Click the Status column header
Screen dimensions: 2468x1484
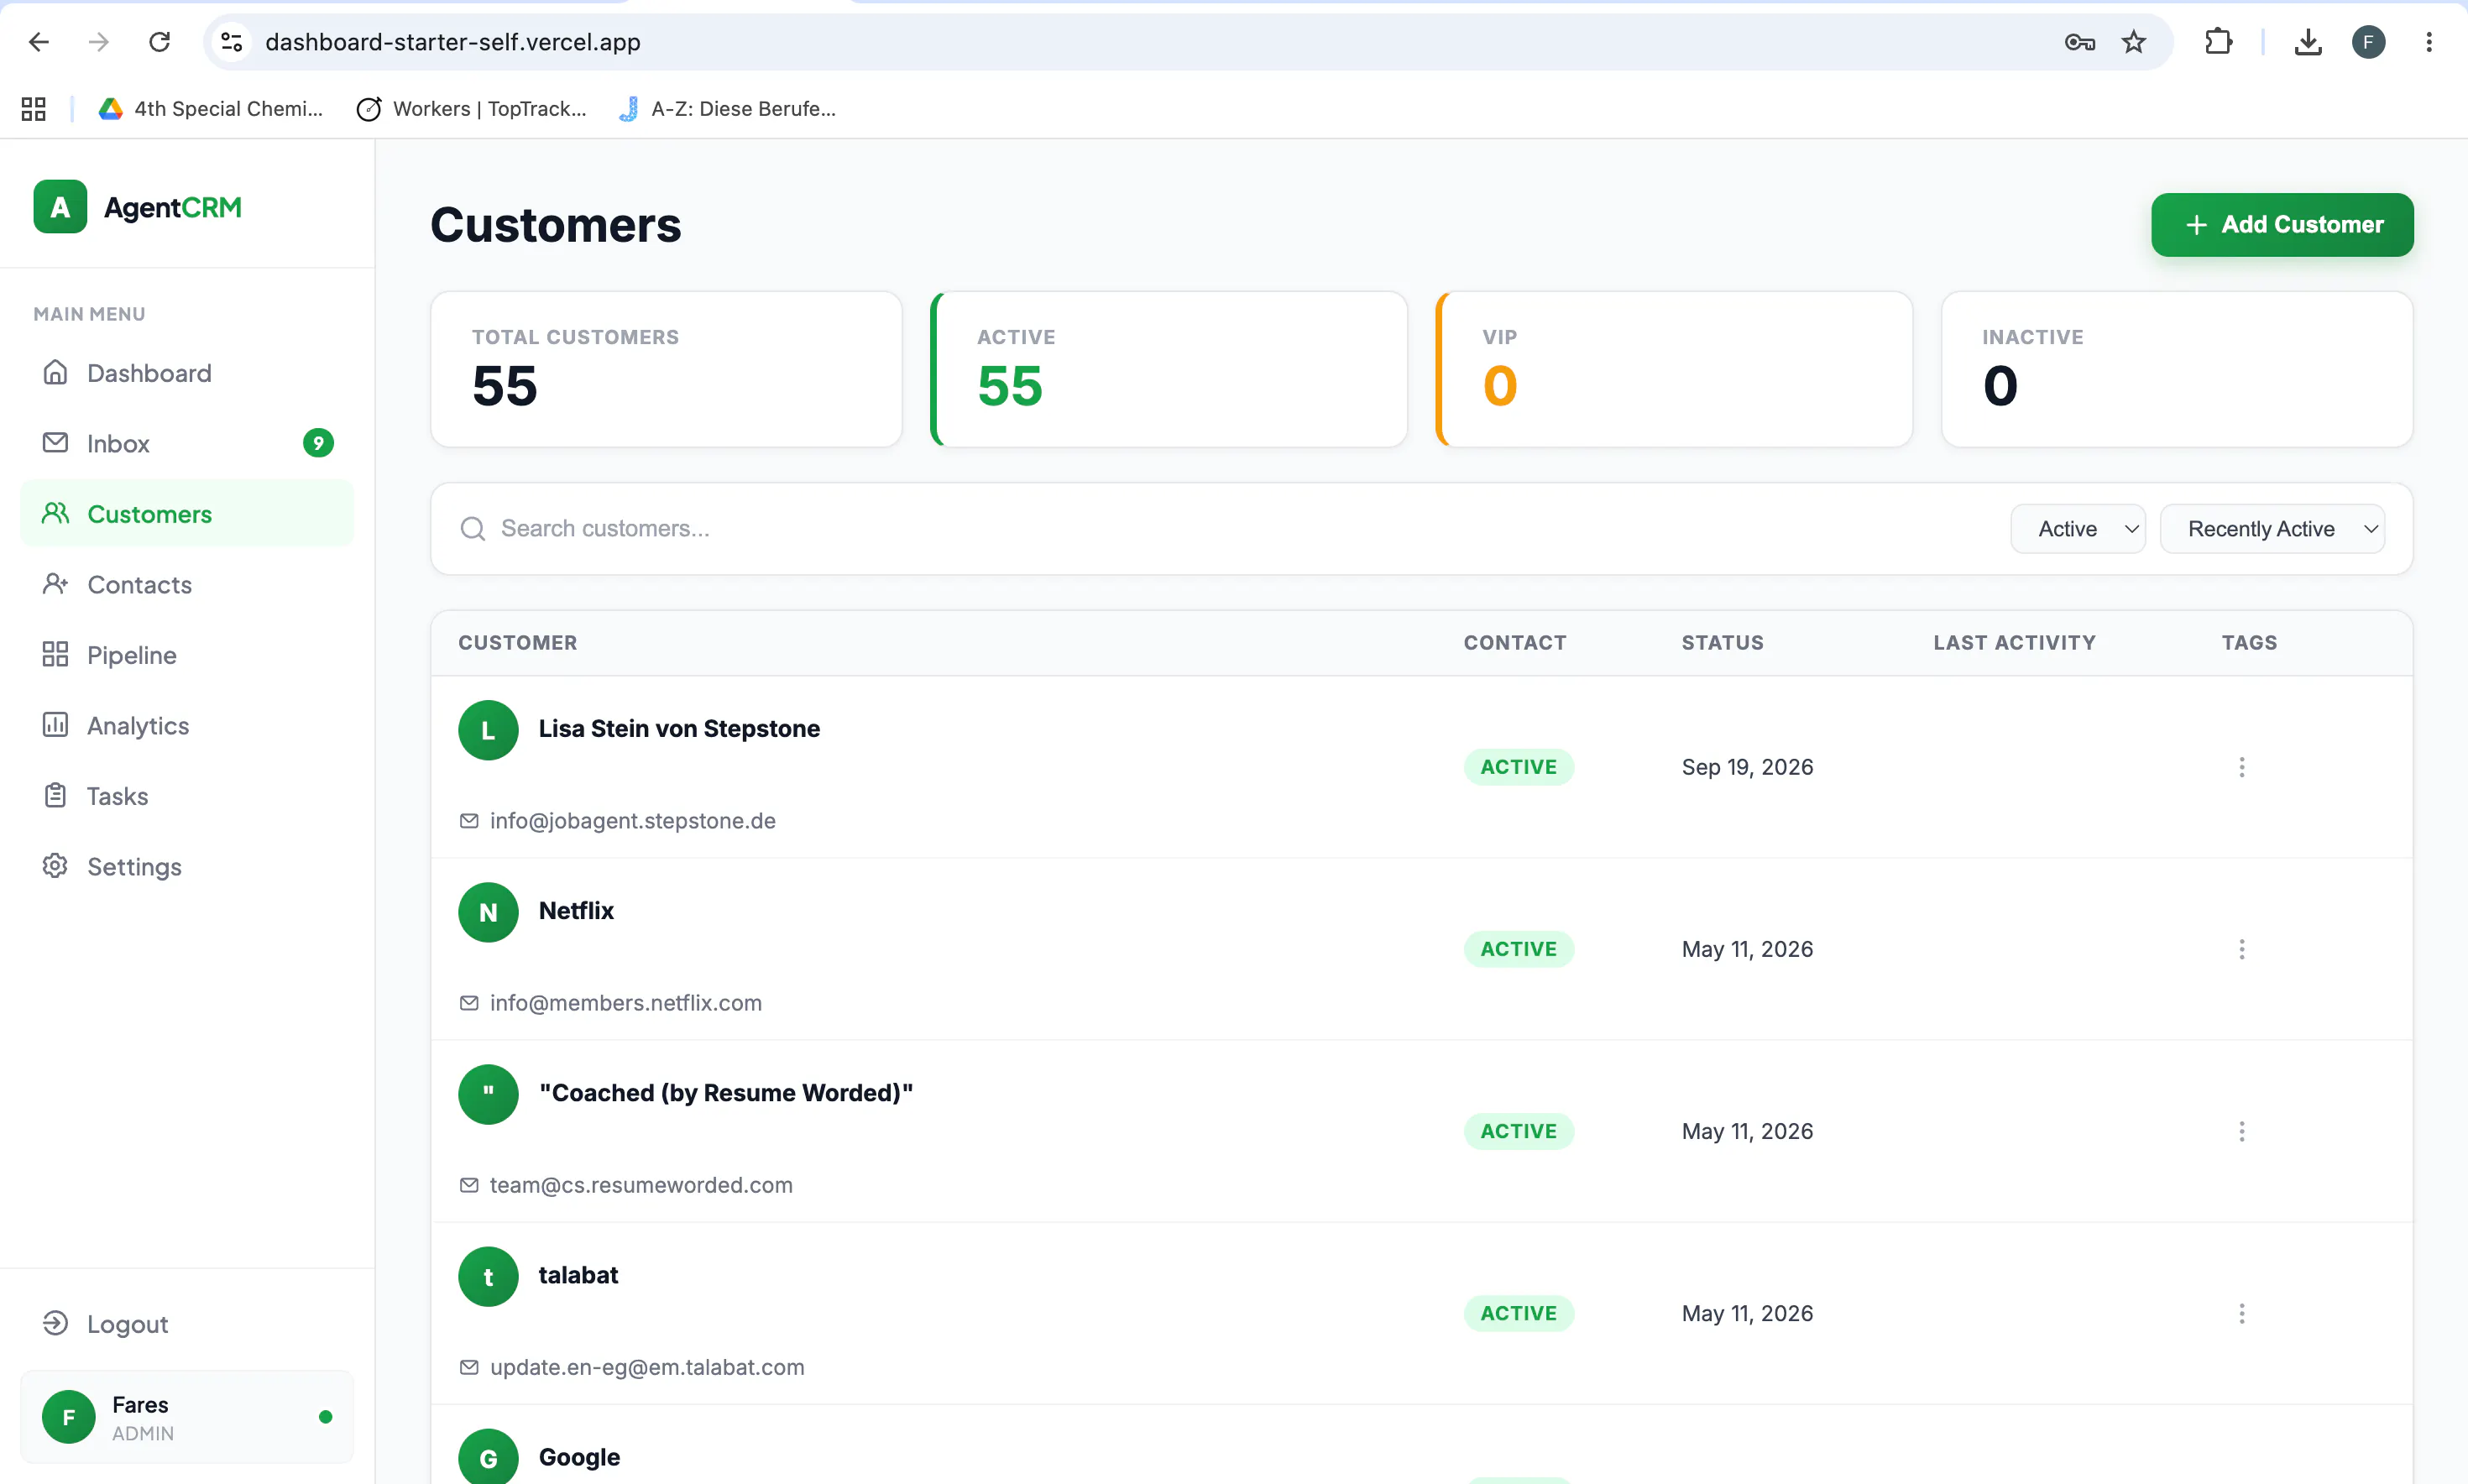(x=1722, y=643)
